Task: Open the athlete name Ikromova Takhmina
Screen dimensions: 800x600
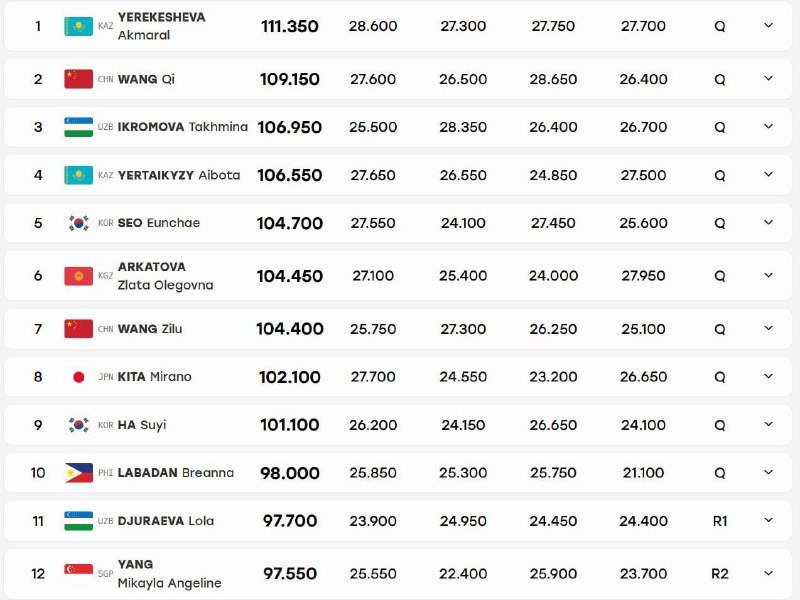Action: point(183,127)
